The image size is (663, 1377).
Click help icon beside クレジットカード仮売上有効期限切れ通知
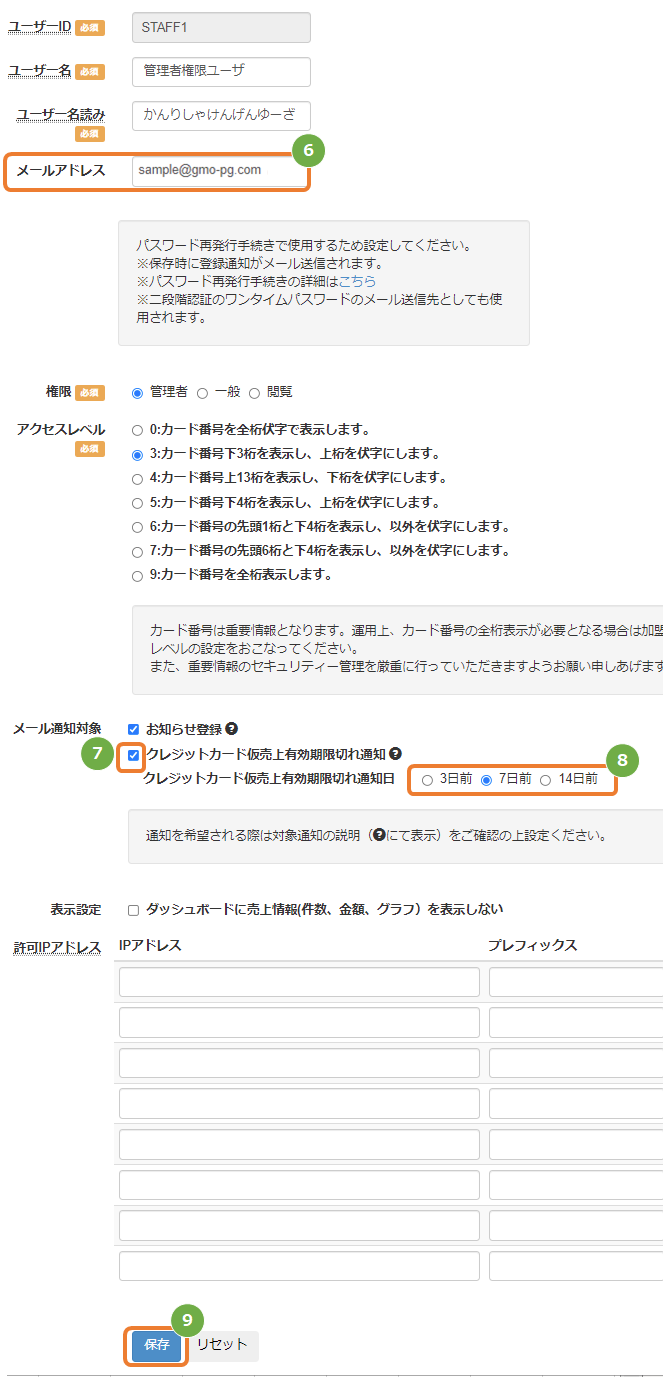pos(395,754)
